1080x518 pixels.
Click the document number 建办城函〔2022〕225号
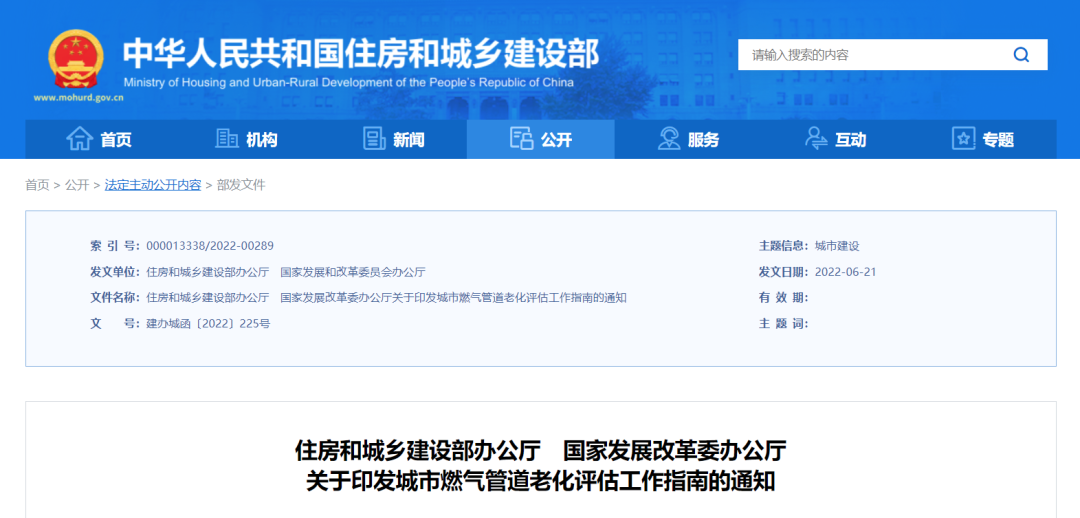pos(208,323)
